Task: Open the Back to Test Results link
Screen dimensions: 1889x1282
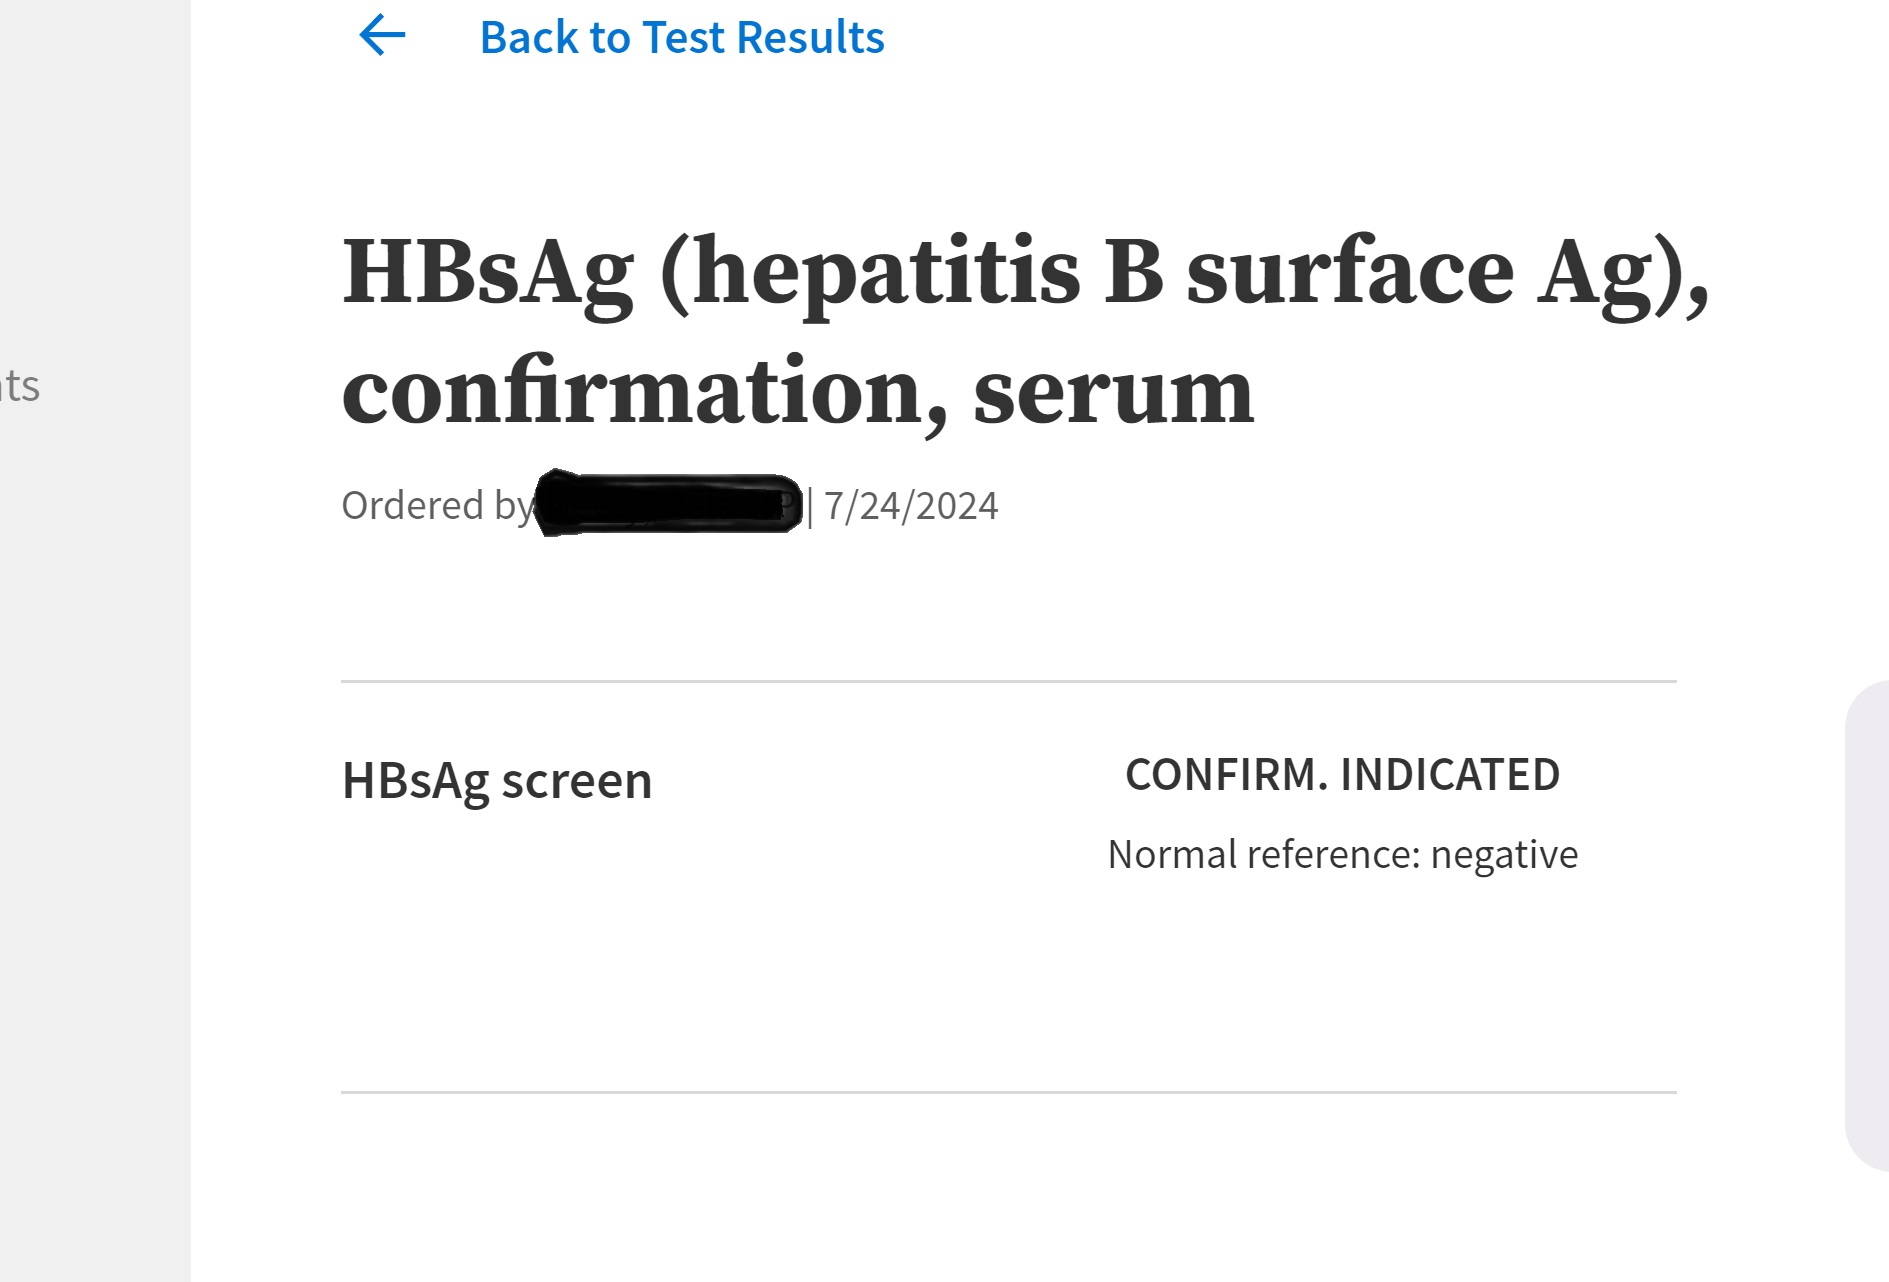Action: tap(681, 38)
